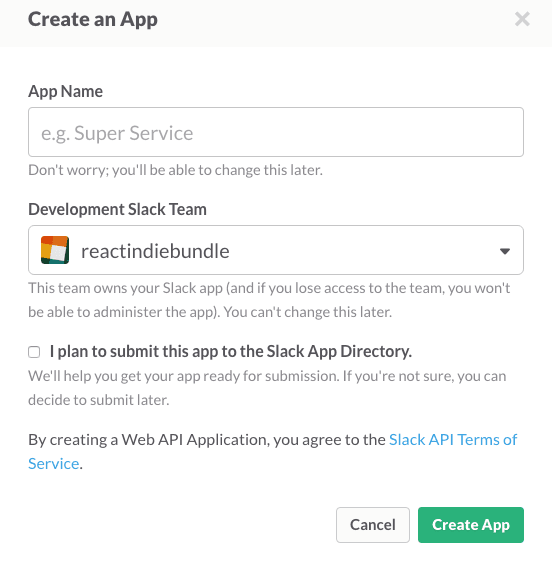Click 'Don't worry; you'll be able' hint
This screenshot has height=568, width=552.
pyautogui.click(x=175, y=170)
